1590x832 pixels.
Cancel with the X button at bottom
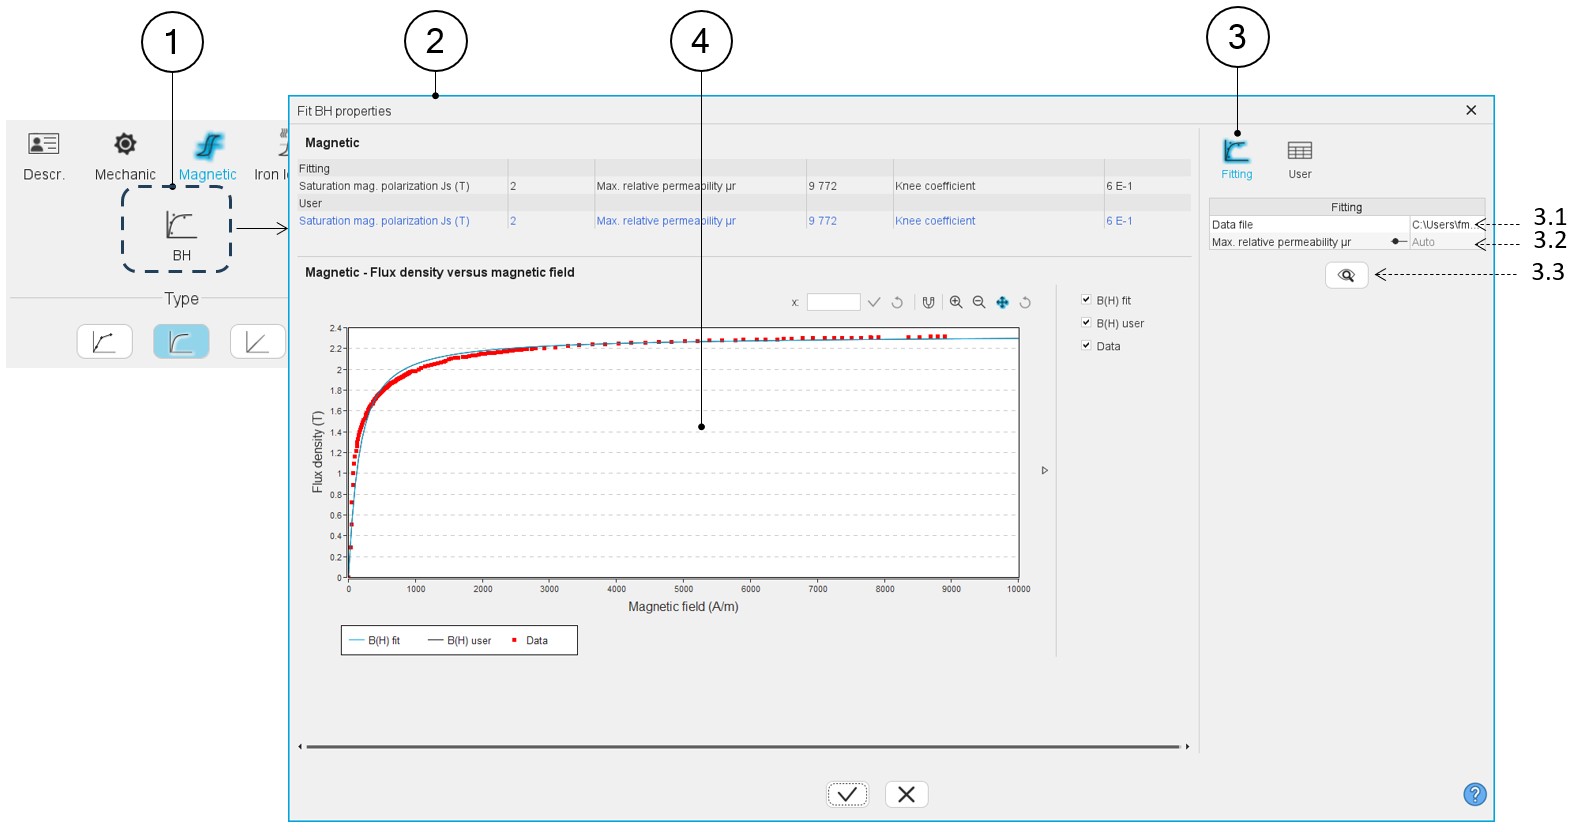click(x=906, y=794)
